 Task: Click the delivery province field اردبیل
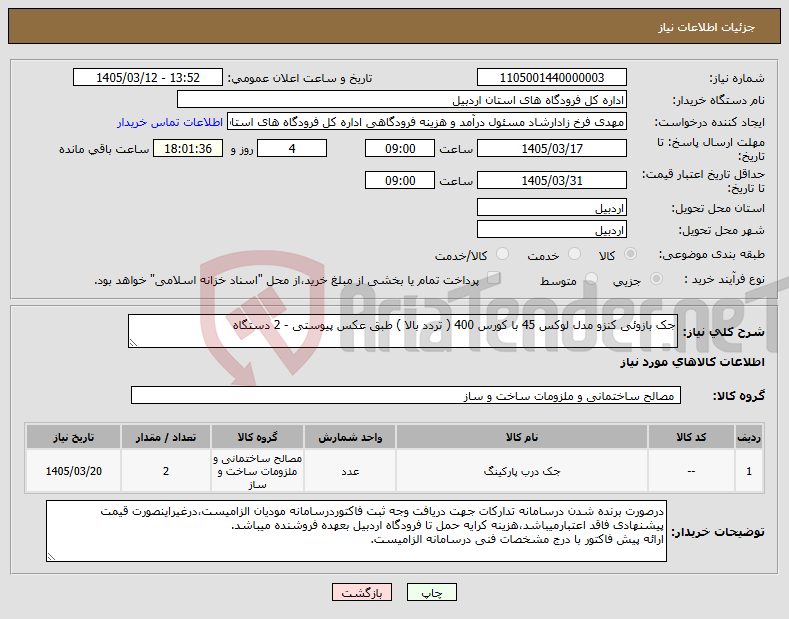[551, 208]
